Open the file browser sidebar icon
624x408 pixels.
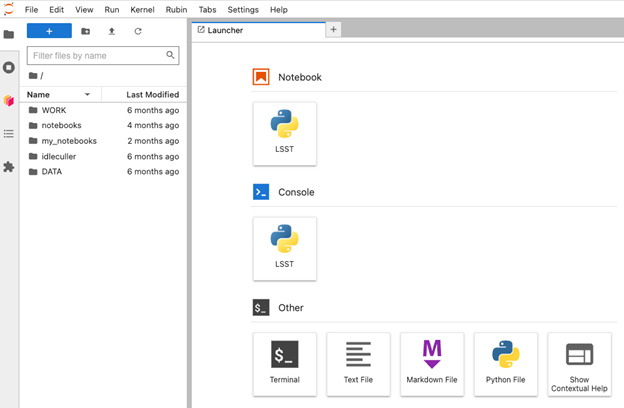tap(9, 34)
